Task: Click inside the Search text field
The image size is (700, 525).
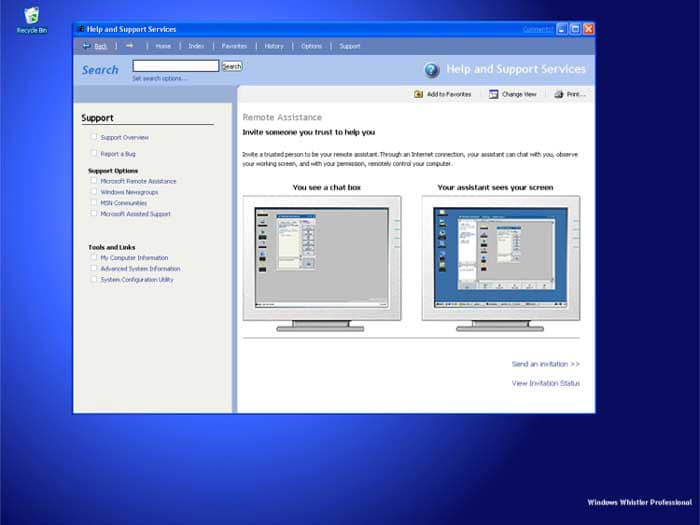Action: (x=176, y=66)
